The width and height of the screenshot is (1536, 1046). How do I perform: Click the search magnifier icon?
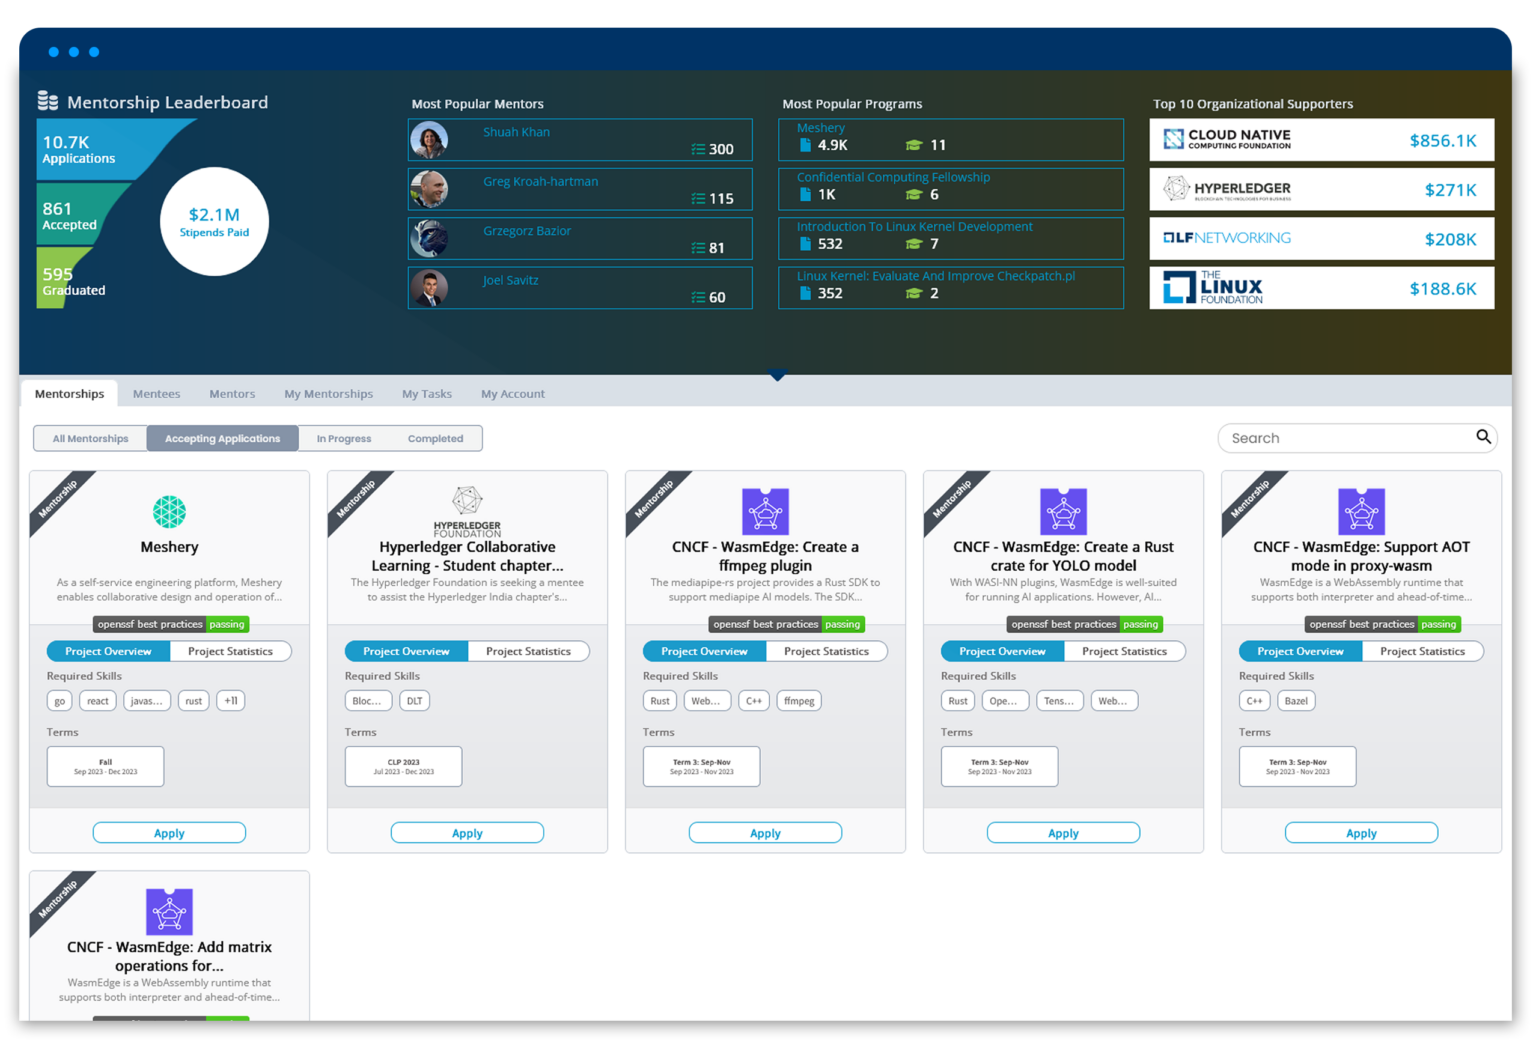1483,437
